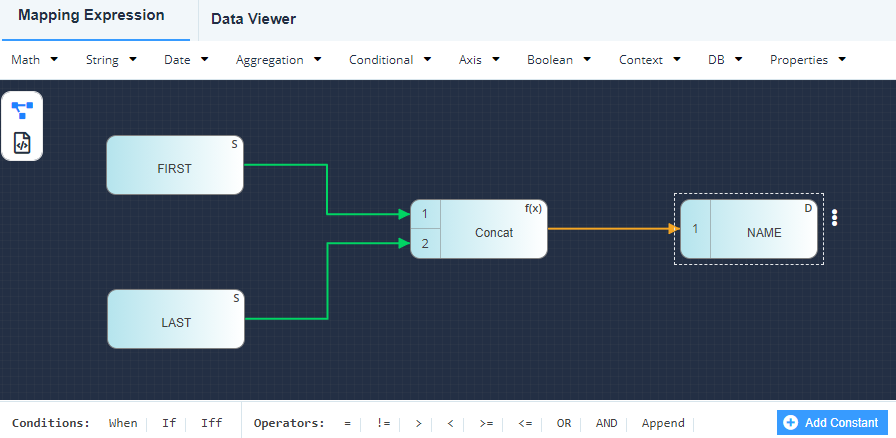Select the FIRST source node

[175, 166]
